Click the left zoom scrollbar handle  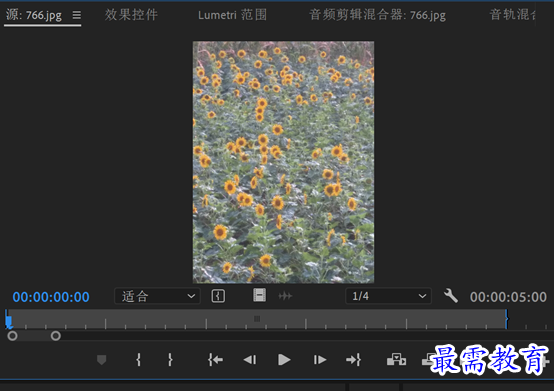pos(12,336)
